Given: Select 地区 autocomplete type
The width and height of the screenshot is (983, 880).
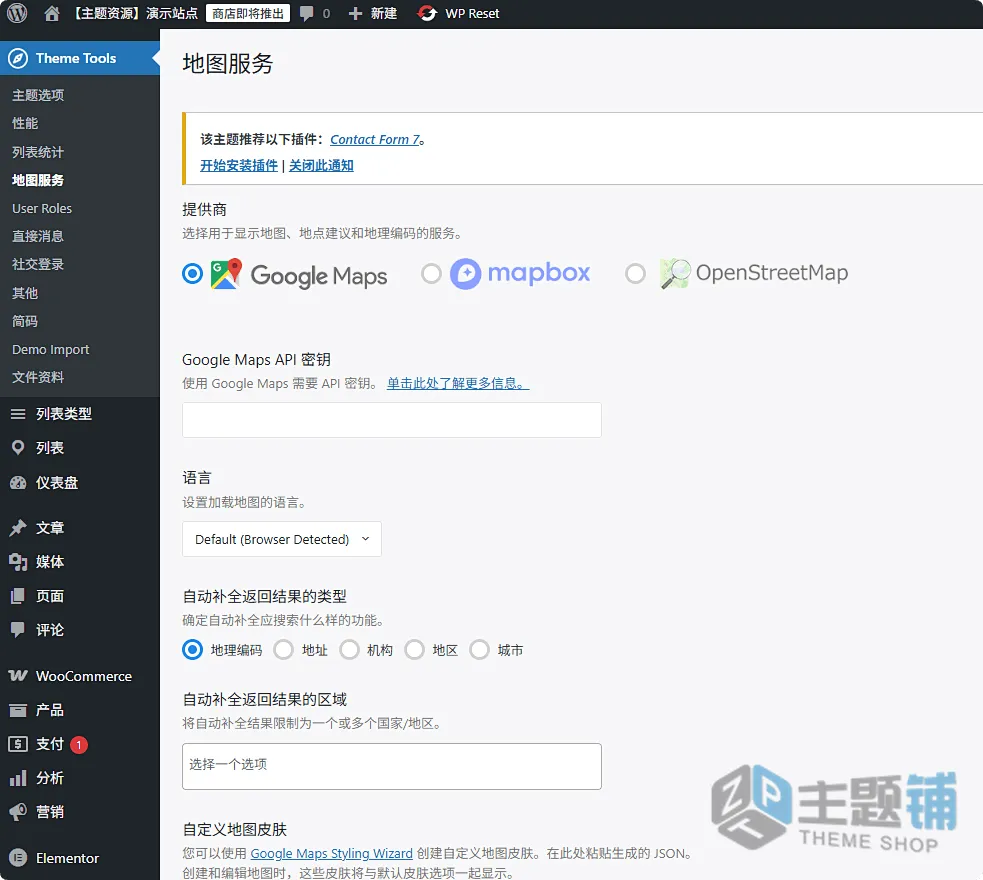Looking at the screenshot, I should tap(414, 650).
